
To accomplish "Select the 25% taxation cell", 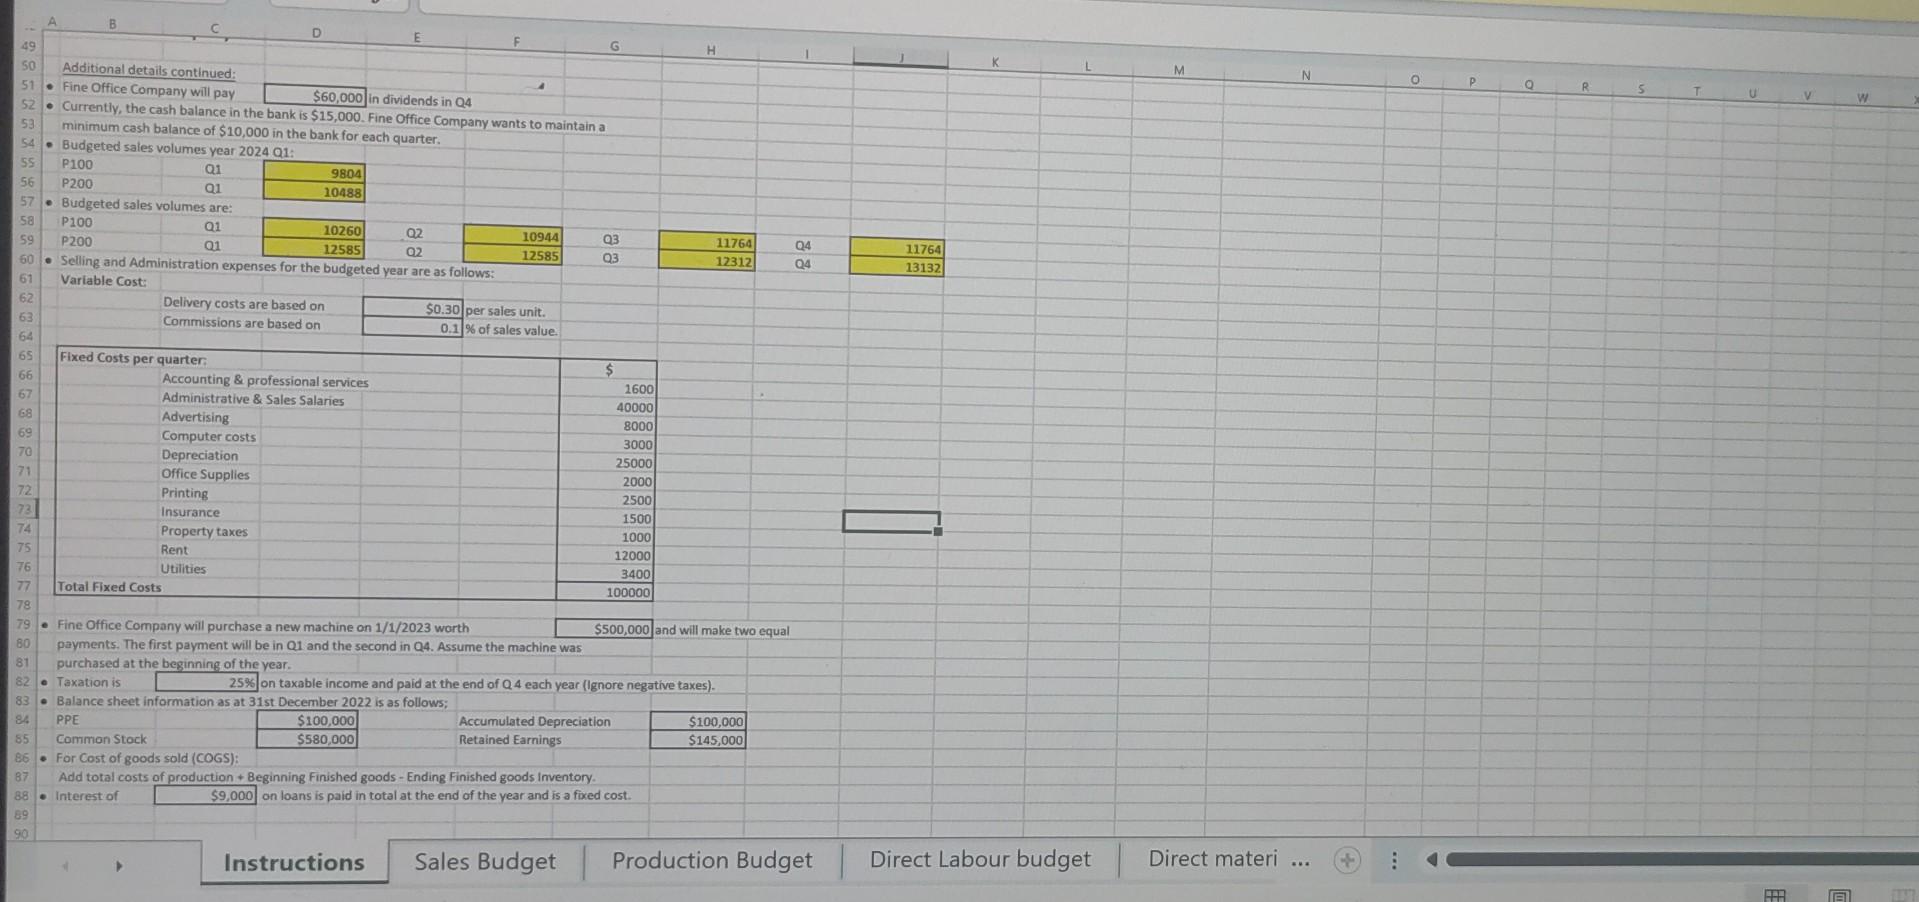I will [207, 682].
